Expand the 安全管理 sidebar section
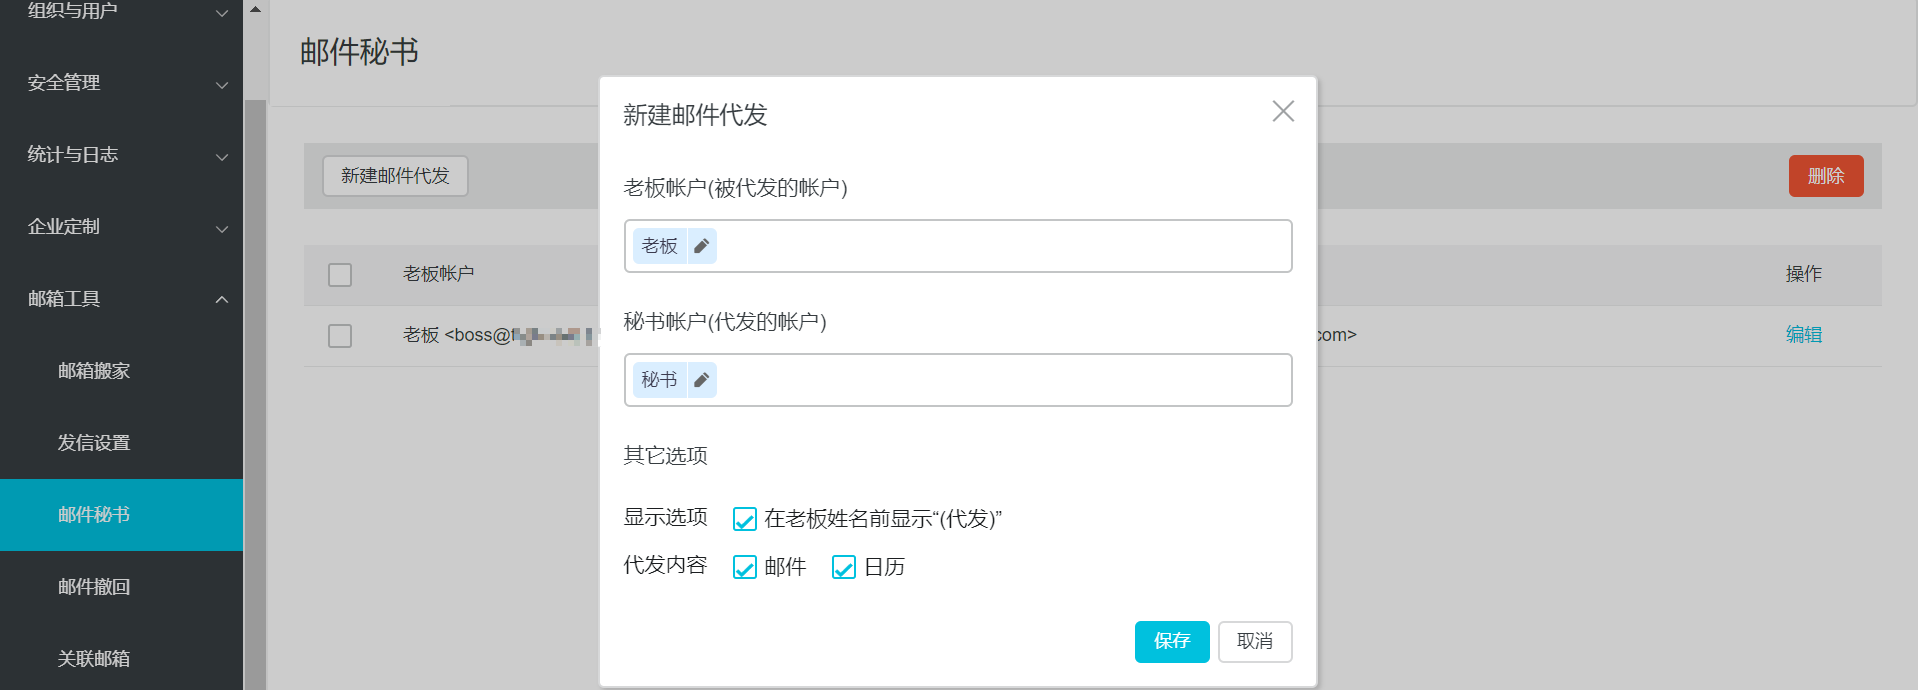Image resolution: width=1918 pixels, height=690 pixels. [x=121, y=83]
